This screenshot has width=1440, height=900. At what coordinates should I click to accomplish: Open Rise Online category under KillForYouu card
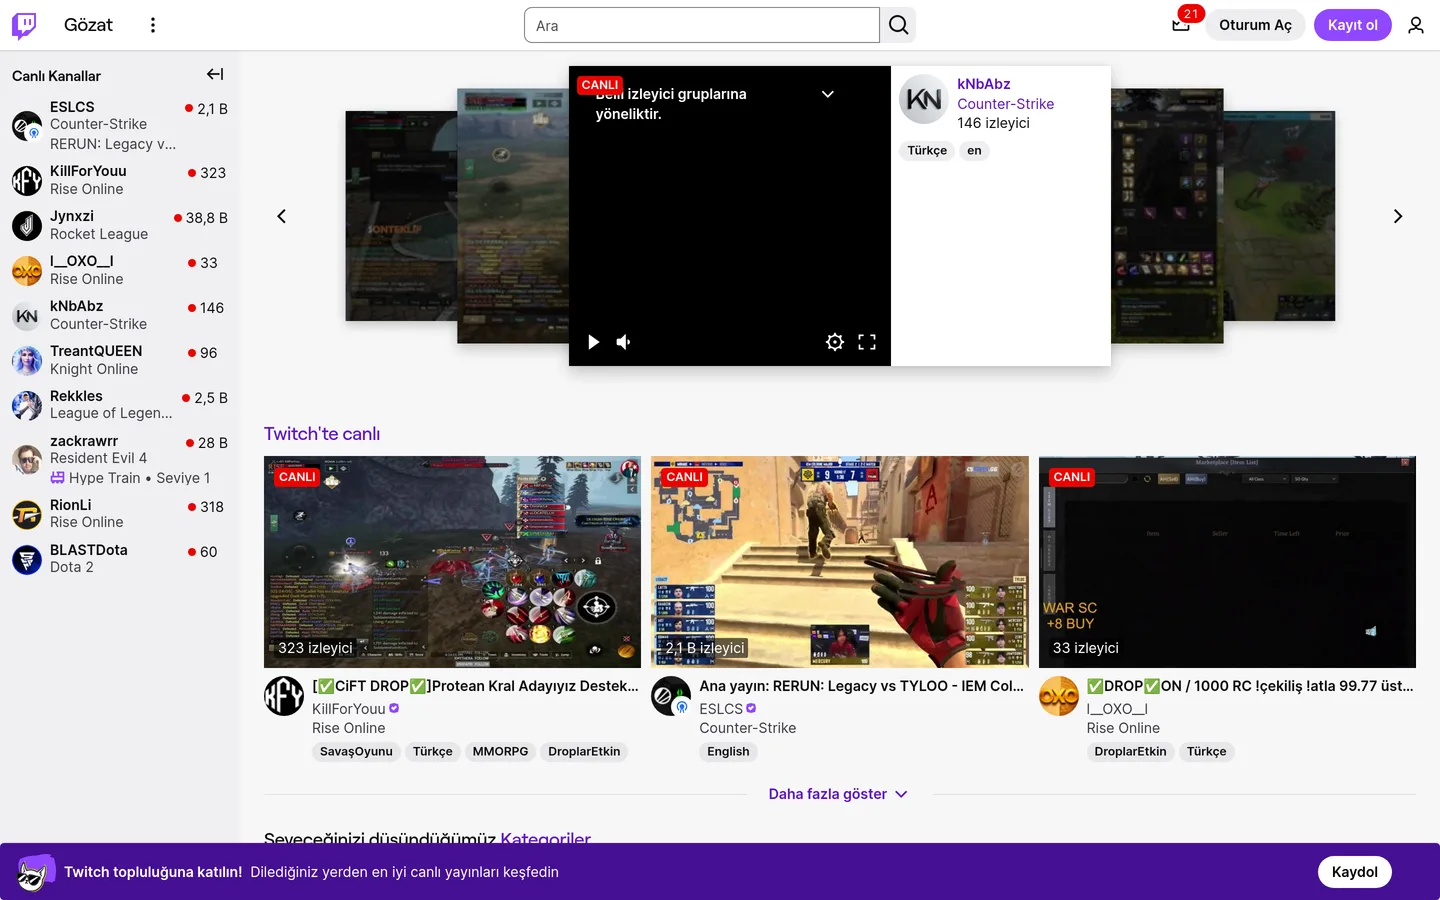click(x=348, y=728)
